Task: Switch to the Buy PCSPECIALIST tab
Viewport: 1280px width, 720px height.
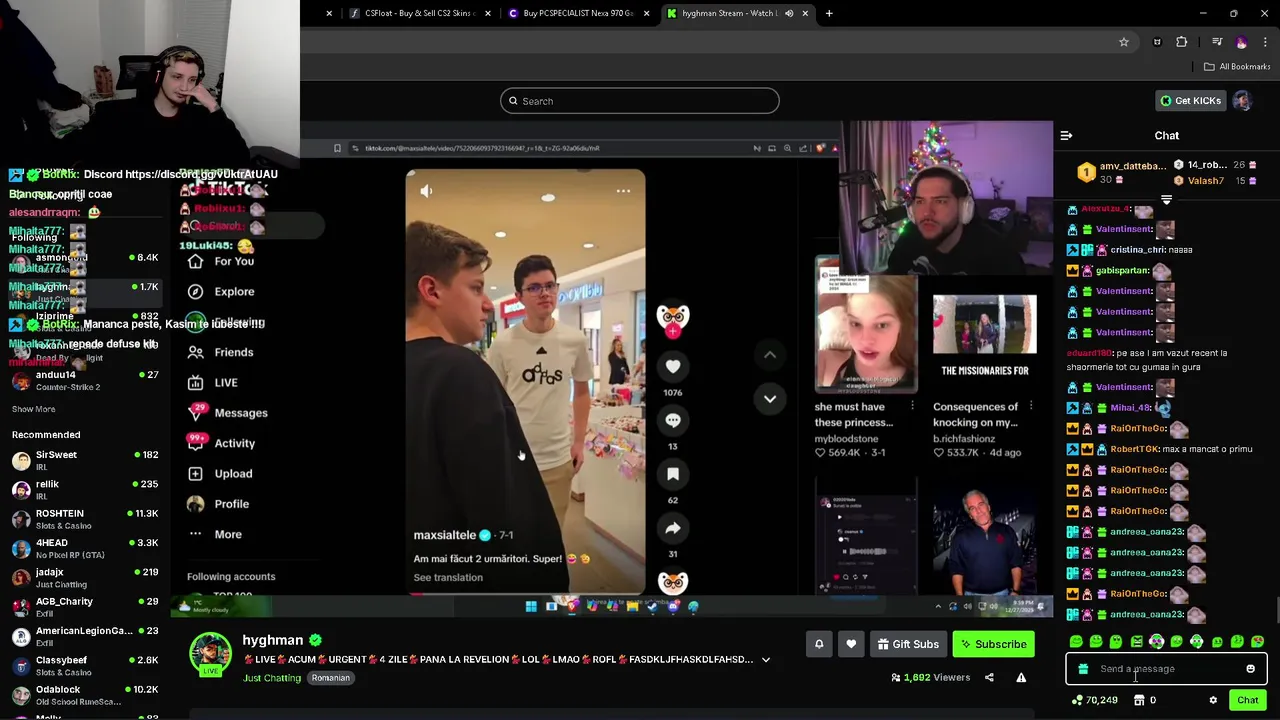Action: pyautogui.click(x=580, y=13)
